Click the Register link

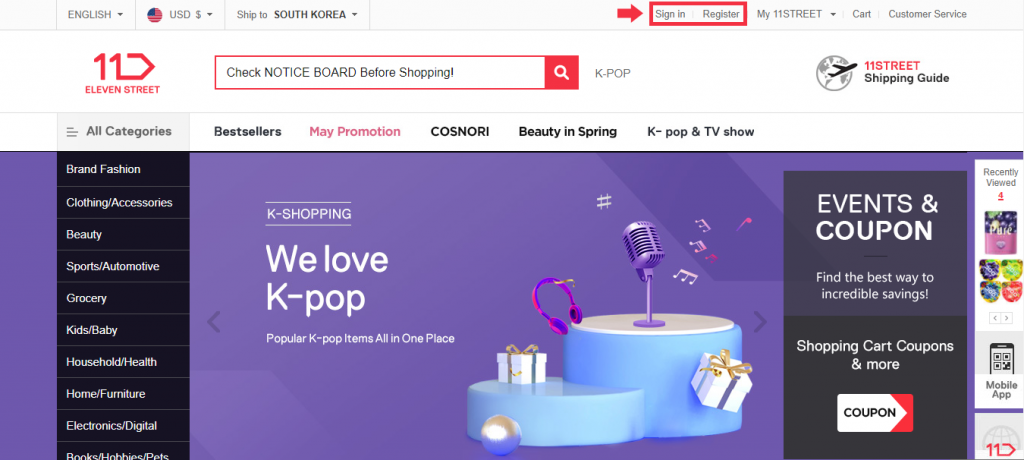coord(721,14)
